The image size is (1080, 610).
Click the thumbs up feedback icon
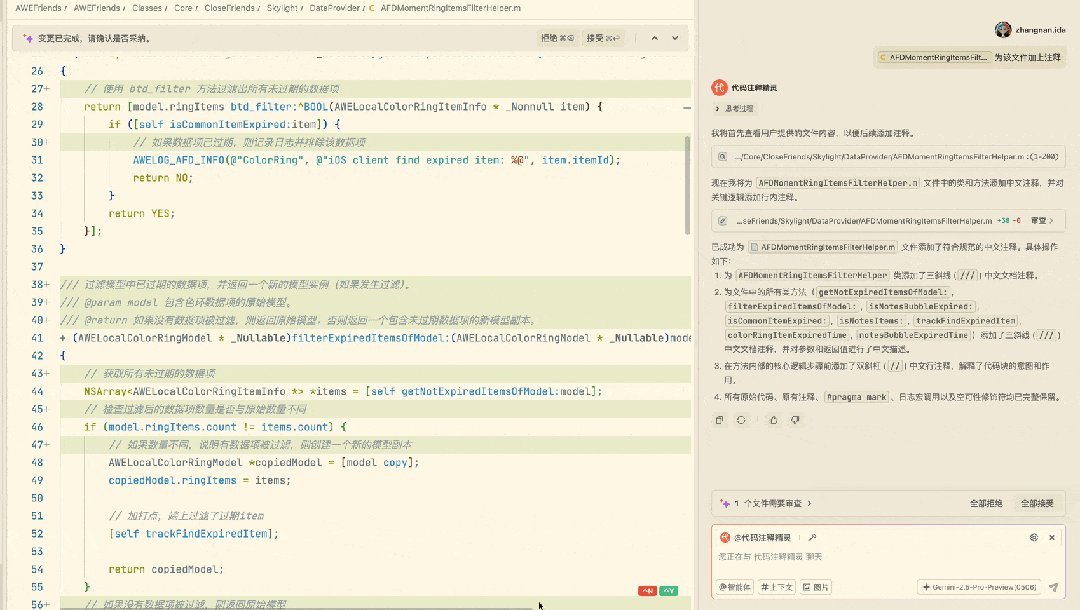pos(773,420)
